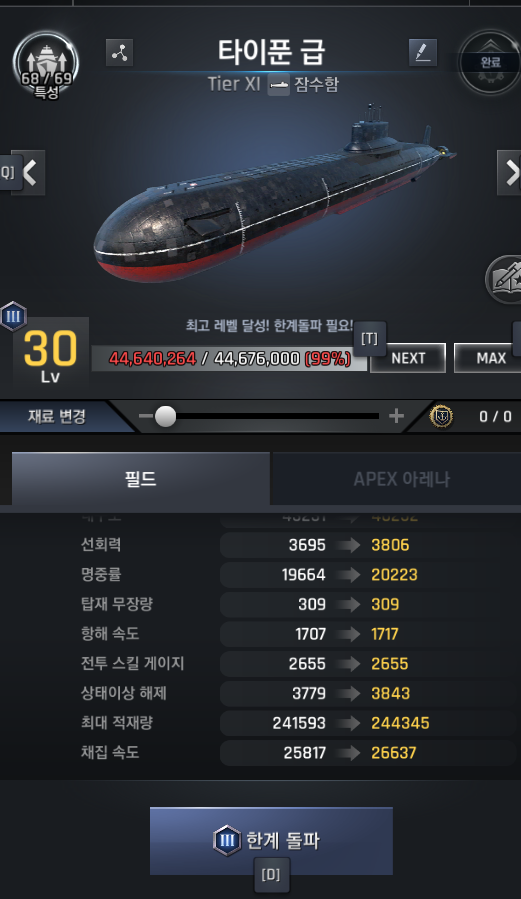This screenshot has height=899, width=521.
Task: Click the 한계 돌파 limit-break button
Action: point(271,841)
